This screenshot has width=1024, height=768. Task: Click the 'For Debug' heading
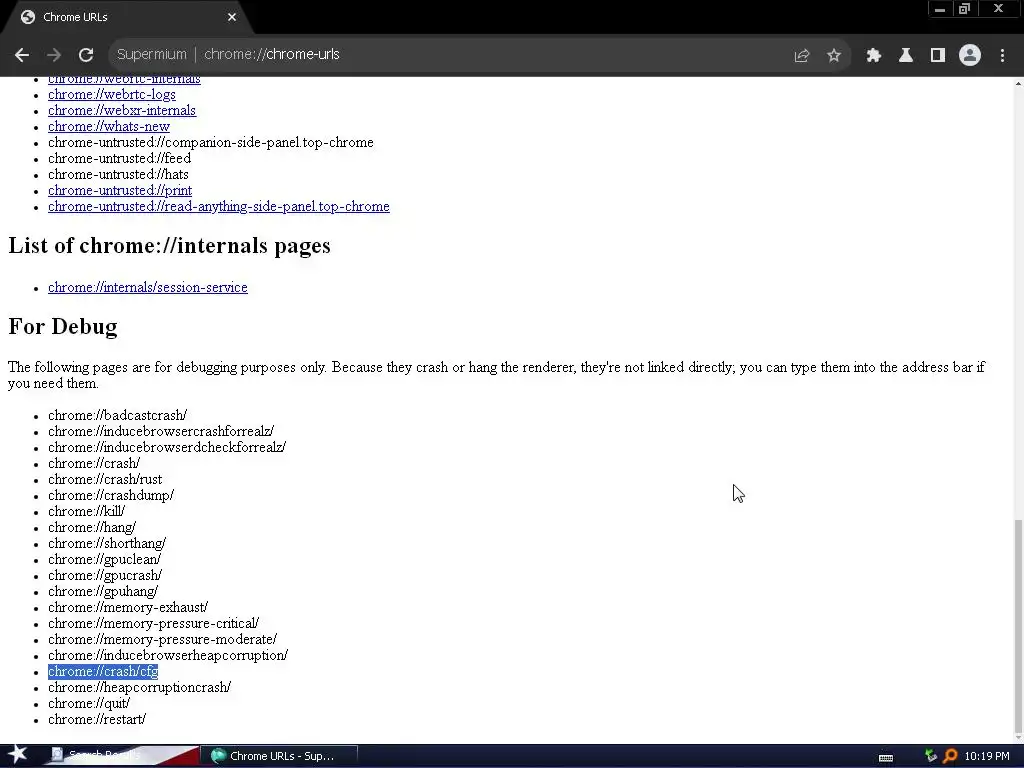(x=63, y=326)
